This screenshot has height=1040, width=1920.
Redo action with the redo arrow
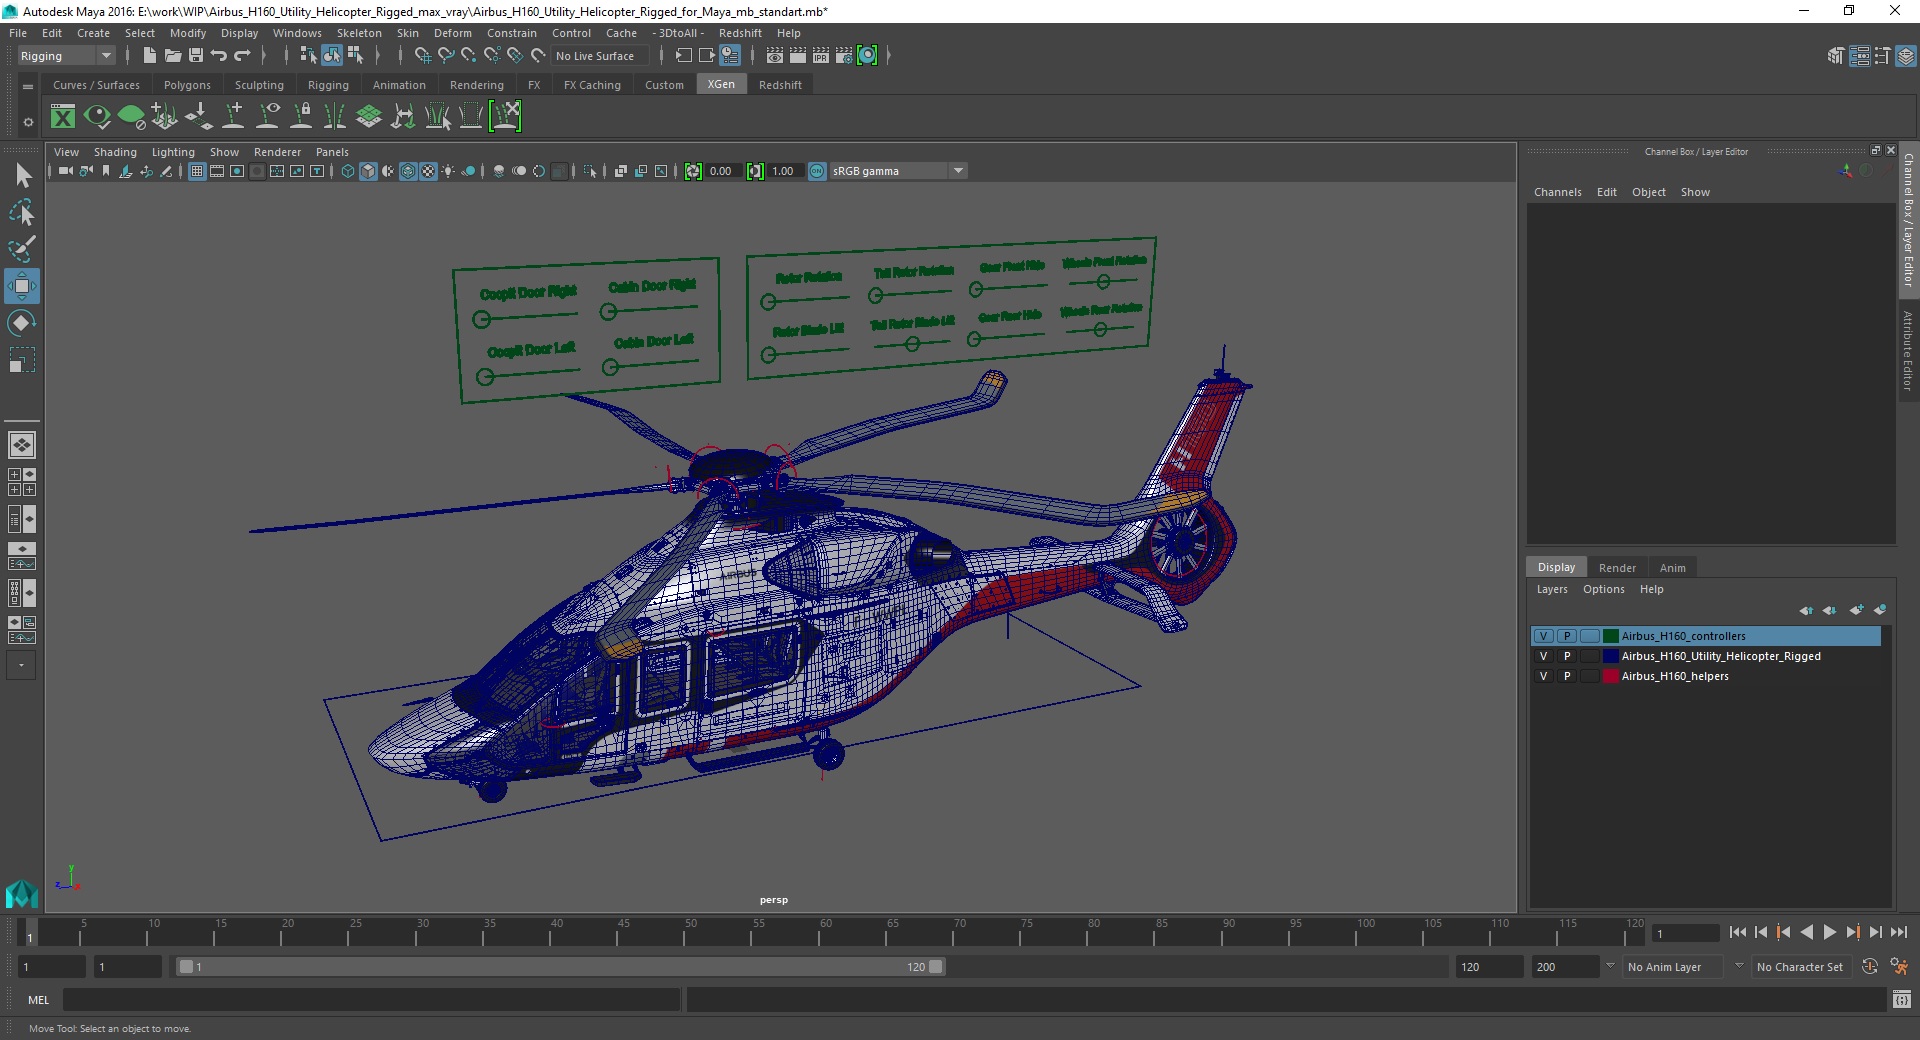242,56
